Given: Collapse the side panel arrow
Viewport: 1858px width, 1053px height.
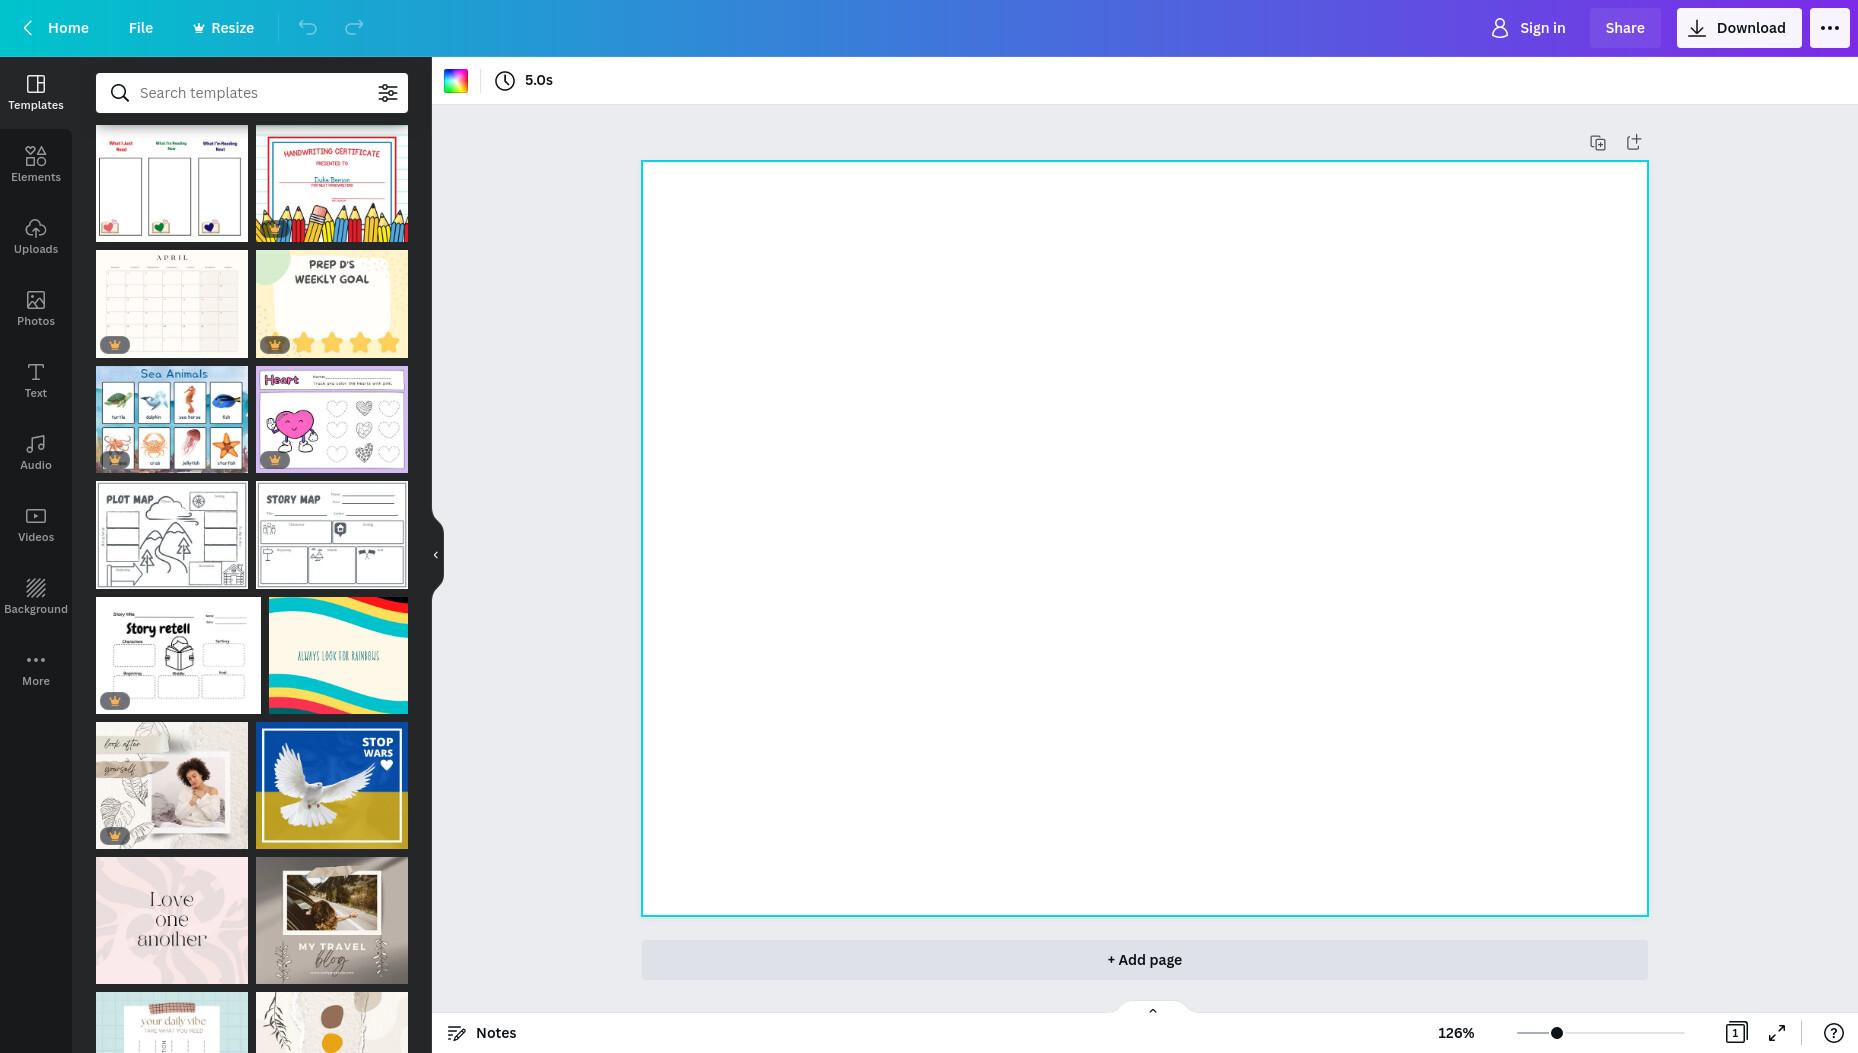Looking at the screenshot, I should (x=436, y=555).
